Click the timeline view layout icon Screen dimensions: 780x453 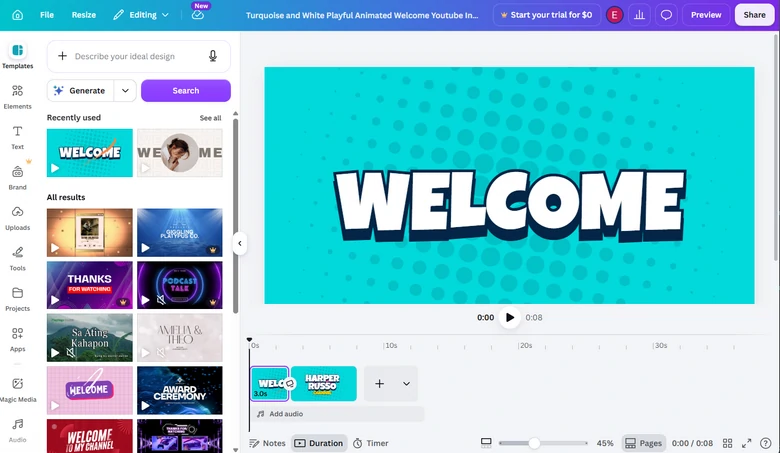pyautogui.click(x=486, y=443)
